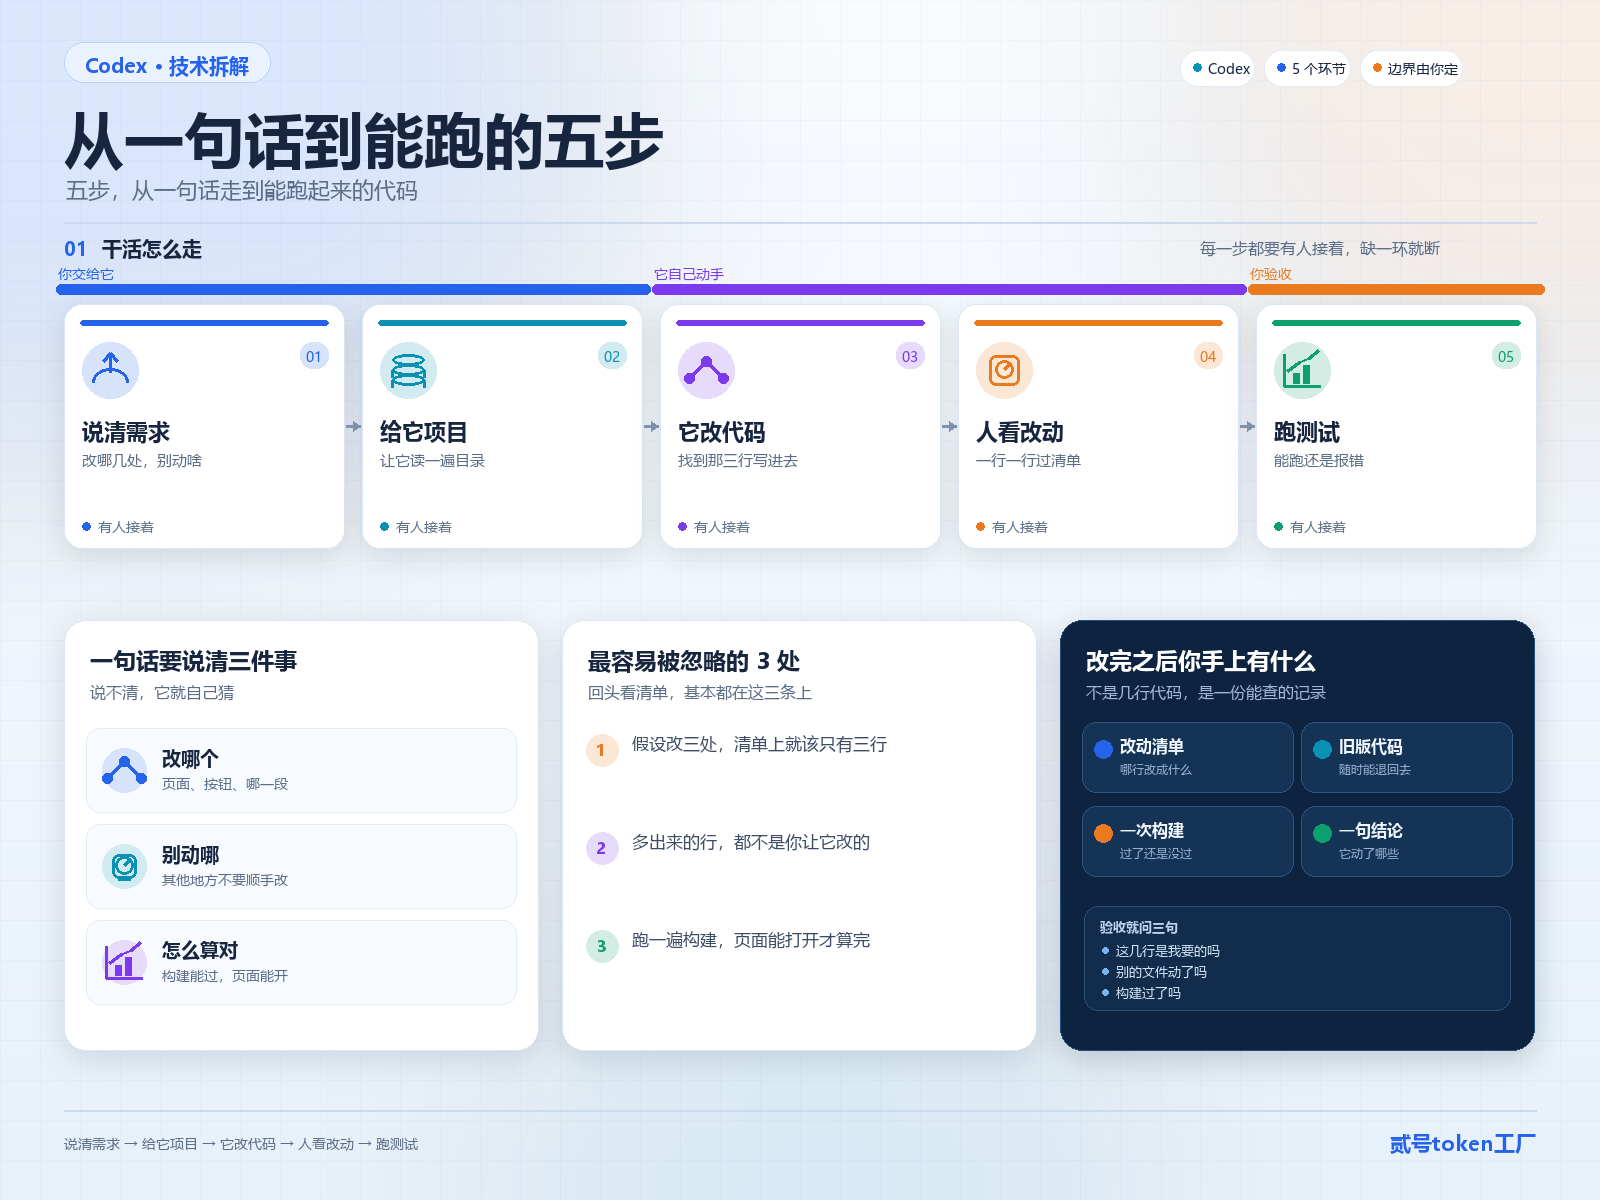
Task: Click 假设改三处，清单上就该只有三行 text
Action: pos(759,745)
